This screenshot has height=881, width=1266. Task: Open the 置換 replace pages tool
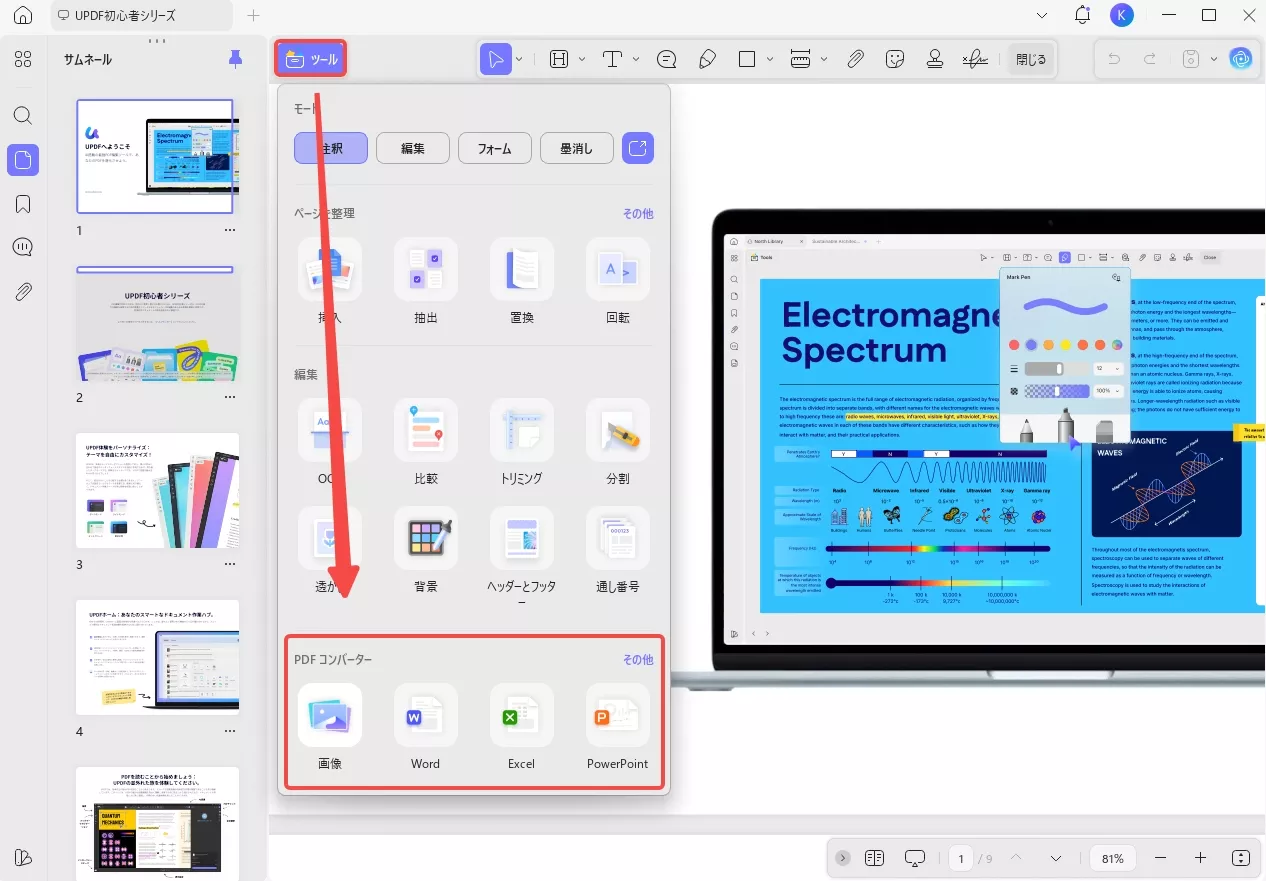point(522,281)
